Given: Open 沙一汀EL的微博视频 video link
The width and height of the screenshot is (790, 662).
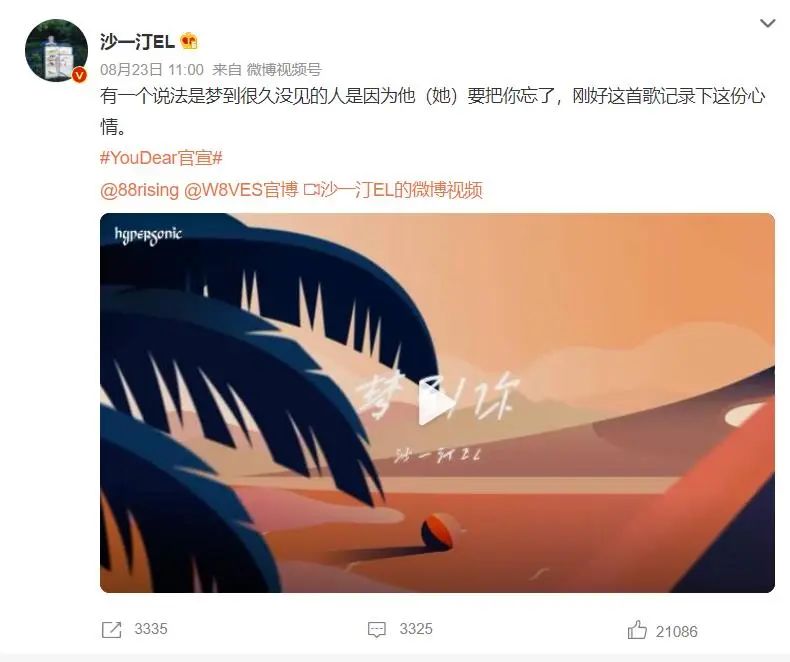Looking at the screenshot, I should tap(402, 190).
